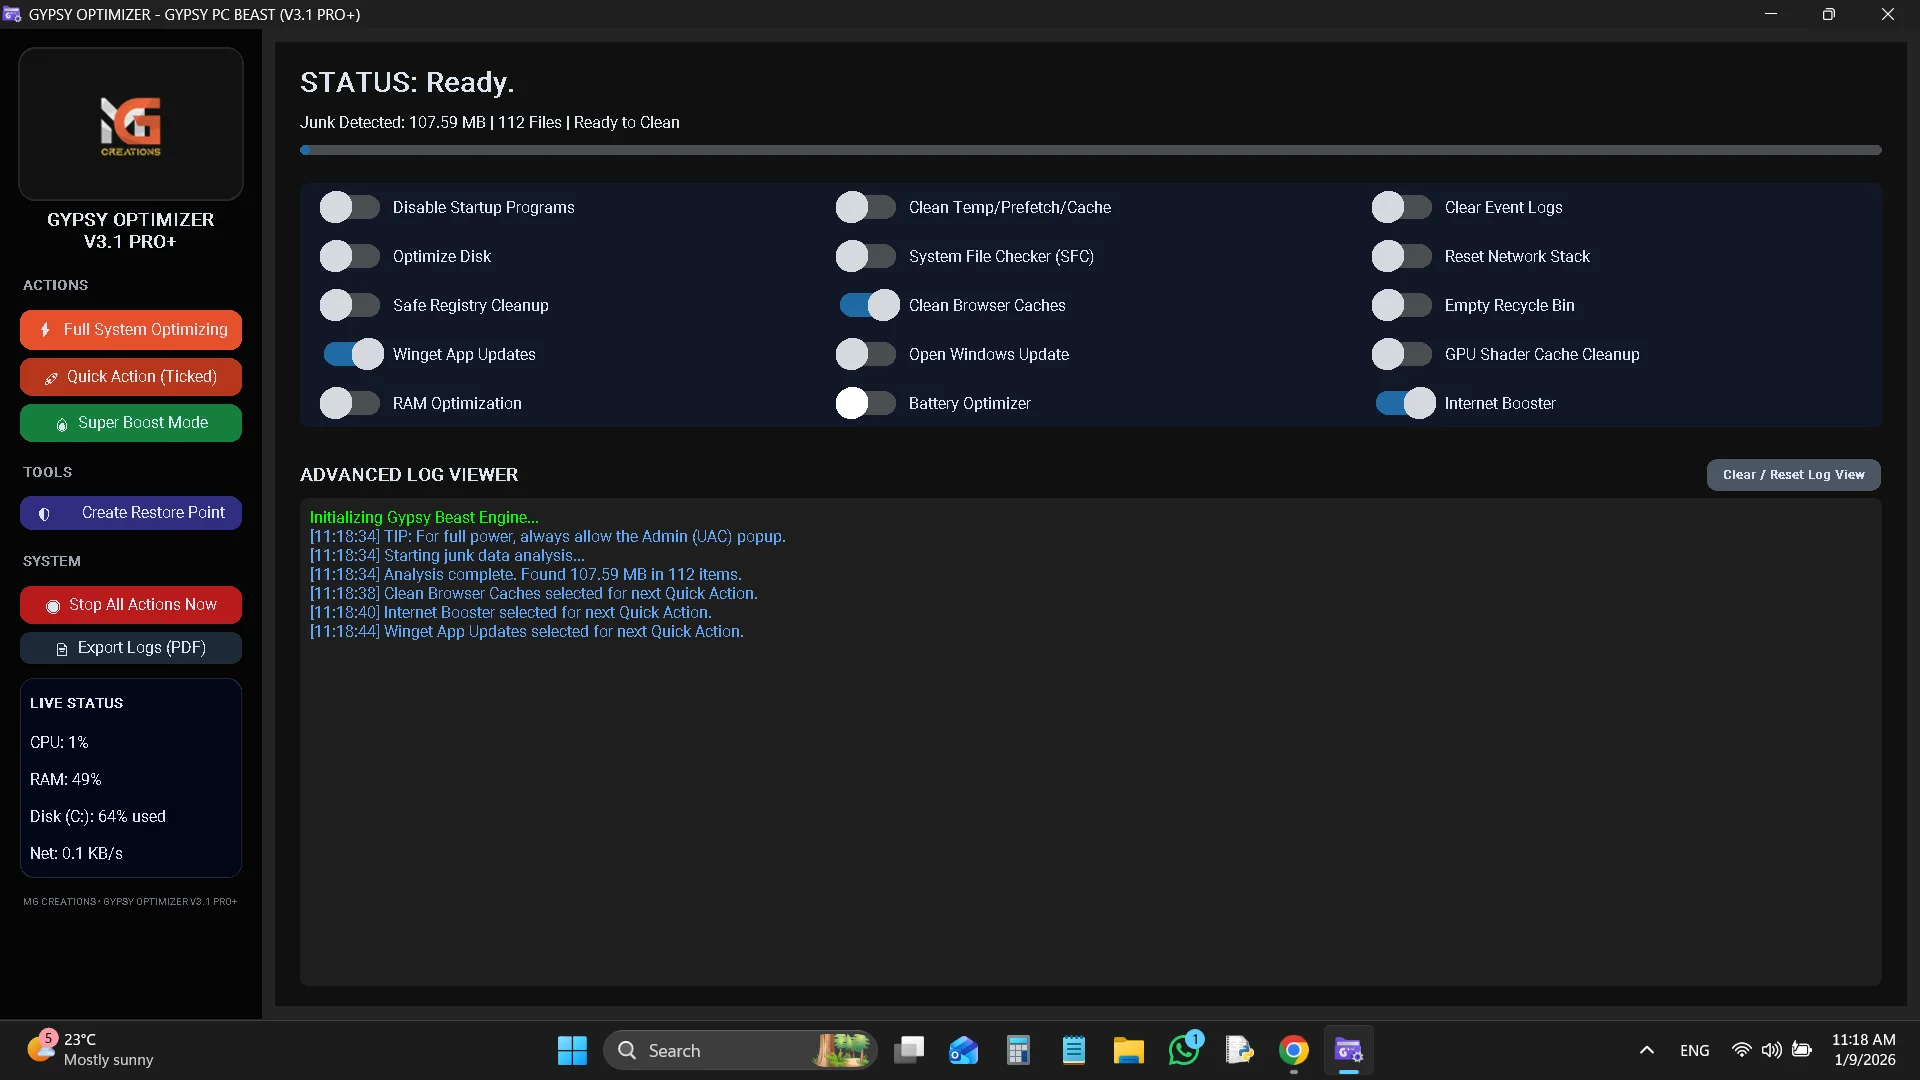The image size is (1920, 1080).
Task: Export logs as PDF
Action: [x=131, y=648]
